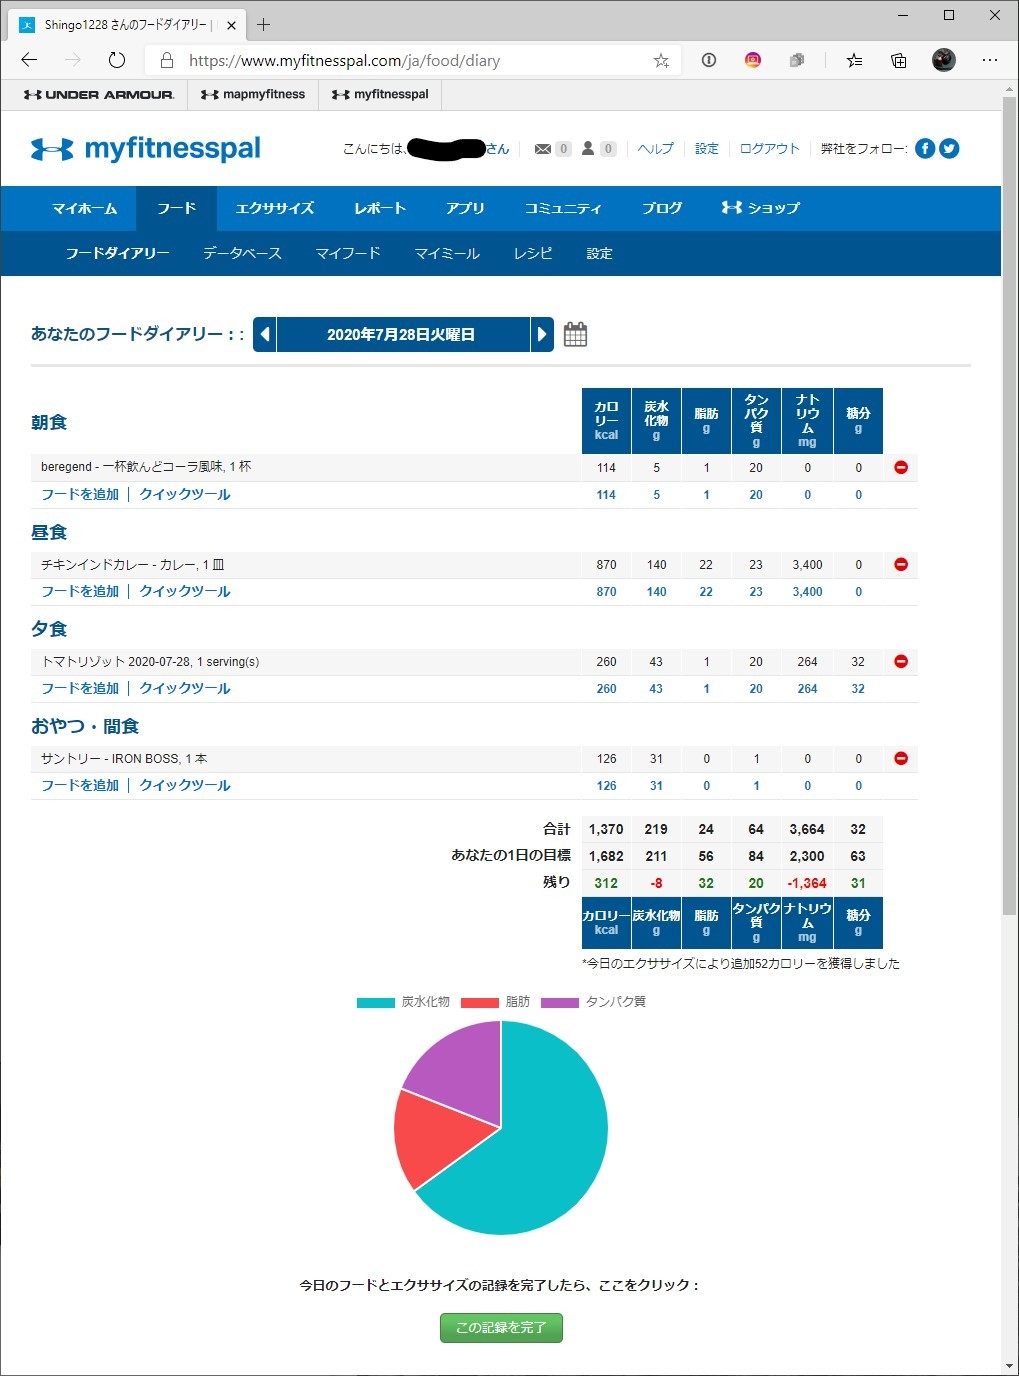Open the calendar date picker icon
1019x1376 pixels.
click(575, 334)
